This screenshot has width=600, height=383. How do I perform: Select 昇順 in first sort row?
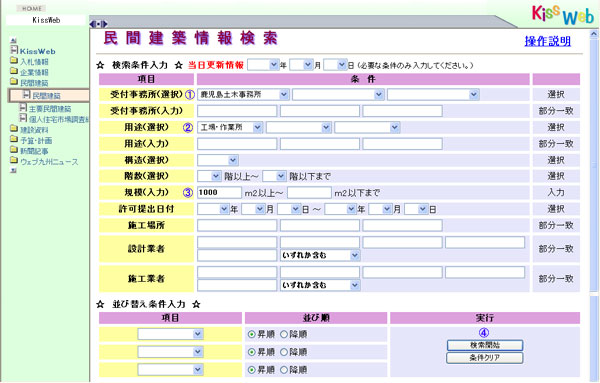251,334
